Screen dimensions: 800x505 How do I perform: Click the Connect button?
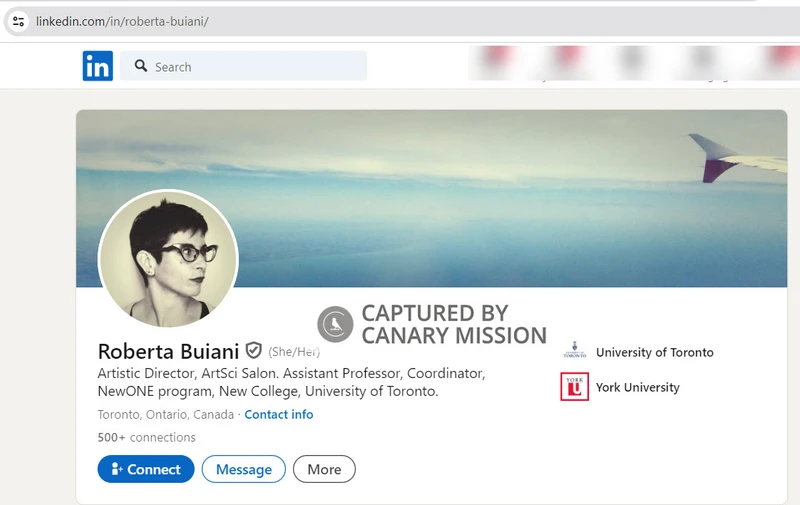tap(146, 469)
